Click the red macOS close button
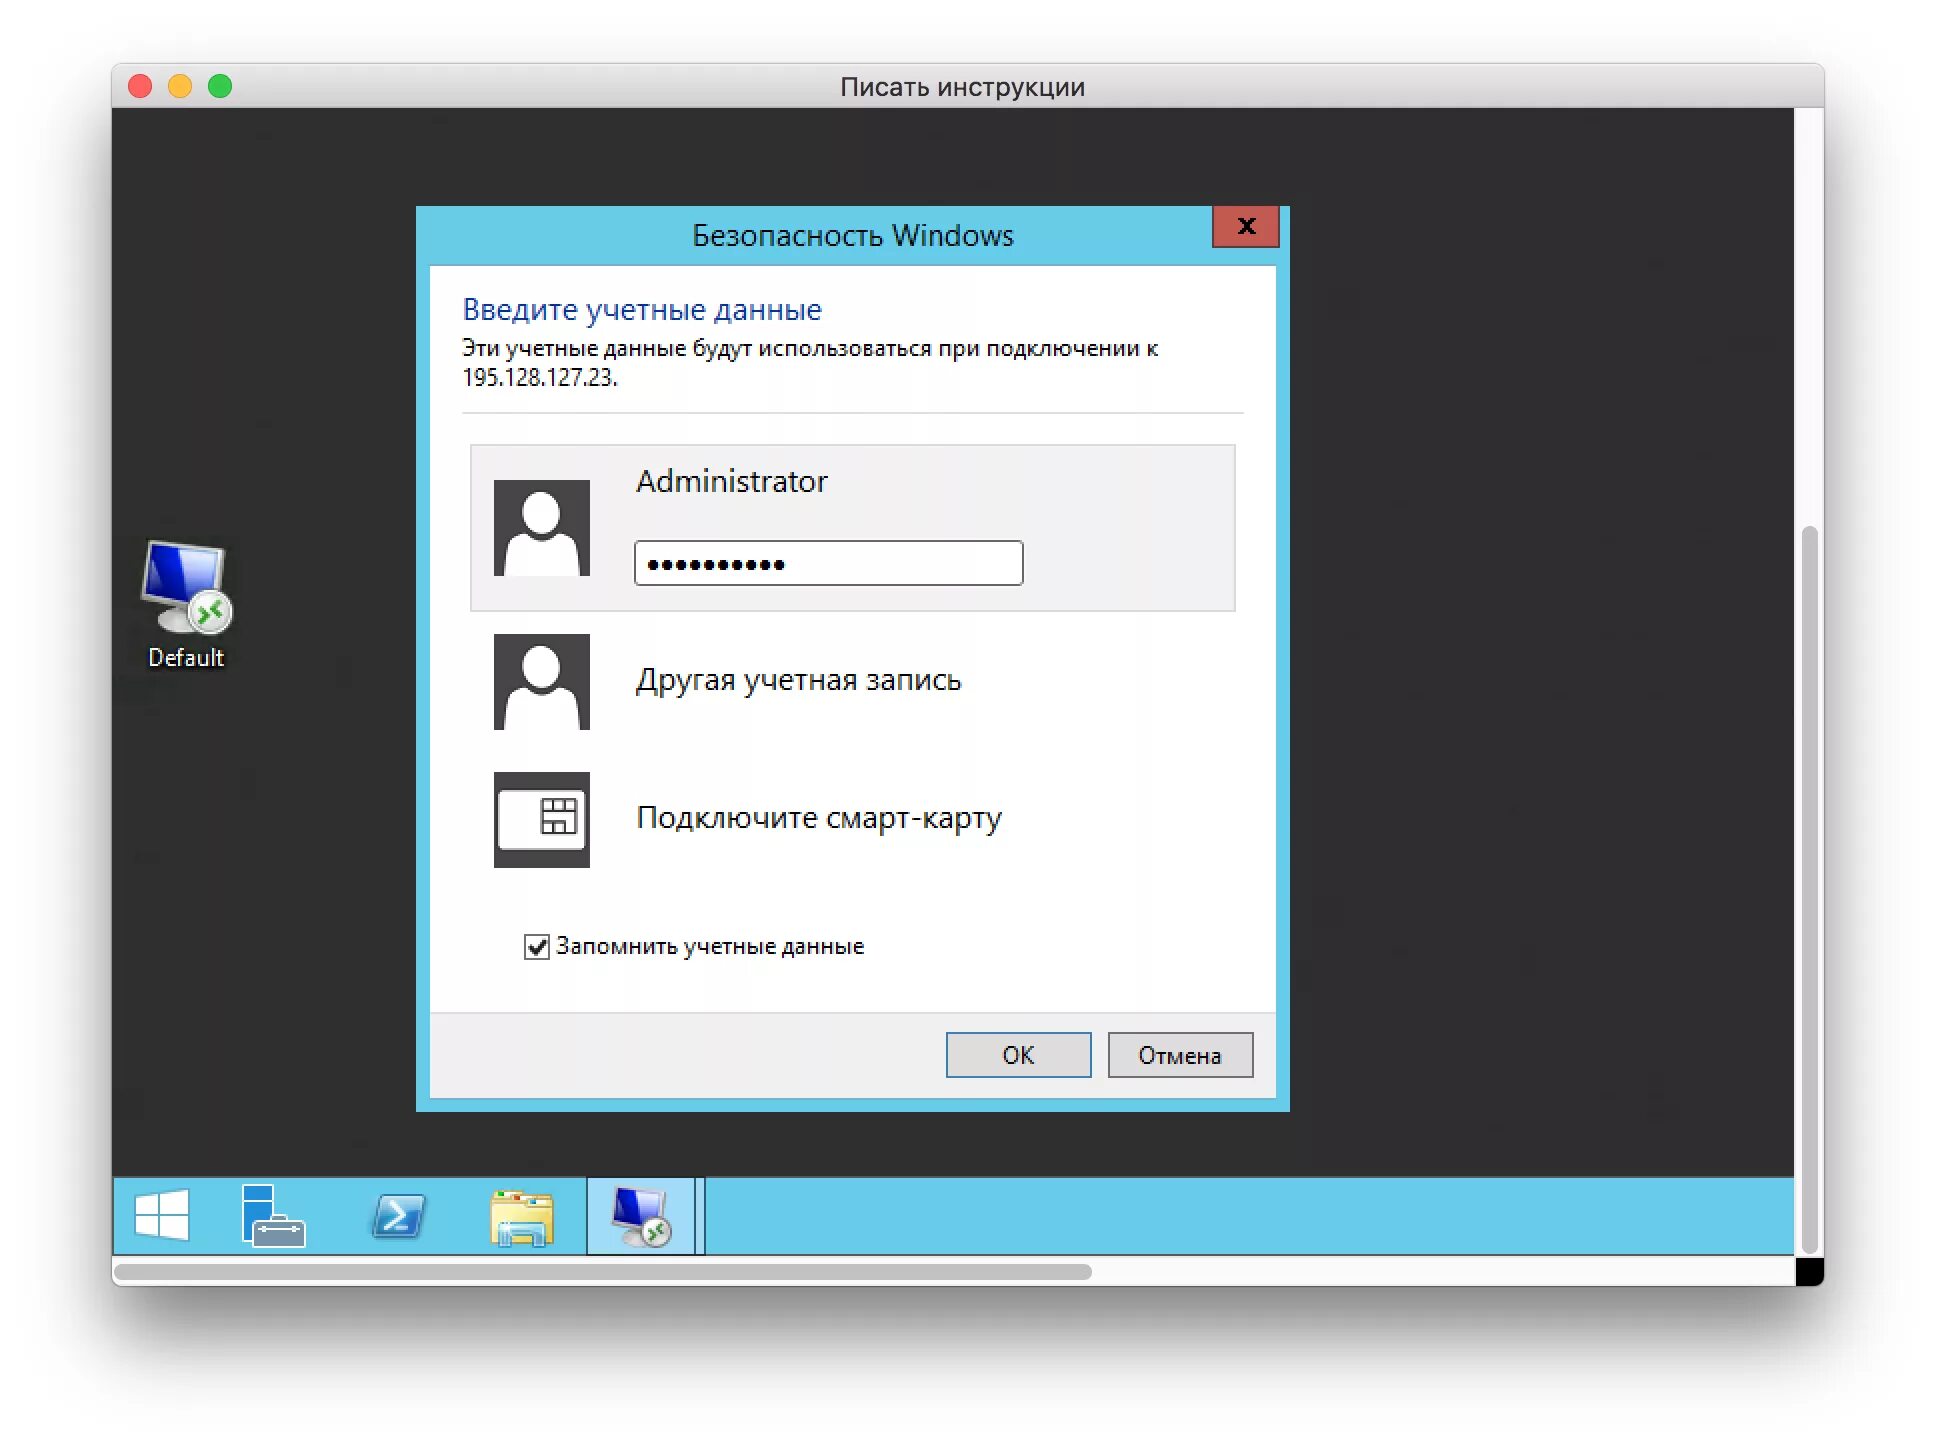 [x=140, y=86]
